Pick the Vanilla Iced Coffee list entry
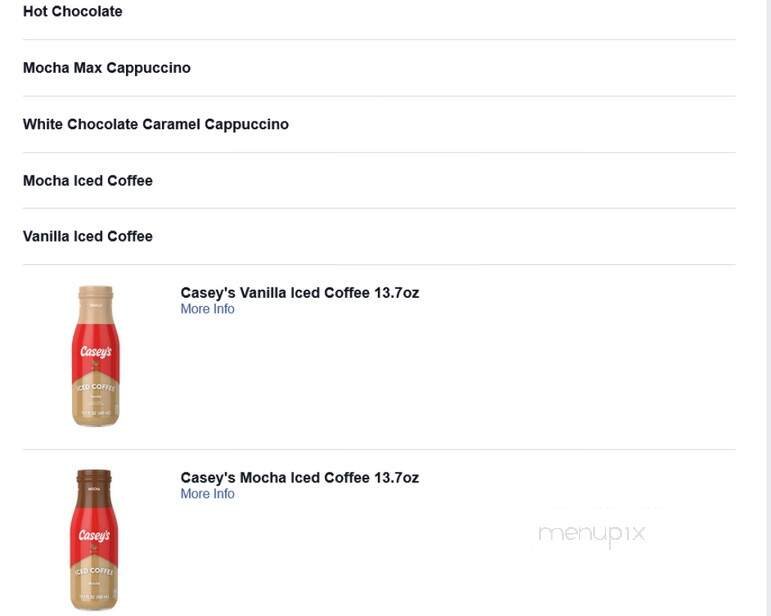771x616 pixels. tap(88, 237)
